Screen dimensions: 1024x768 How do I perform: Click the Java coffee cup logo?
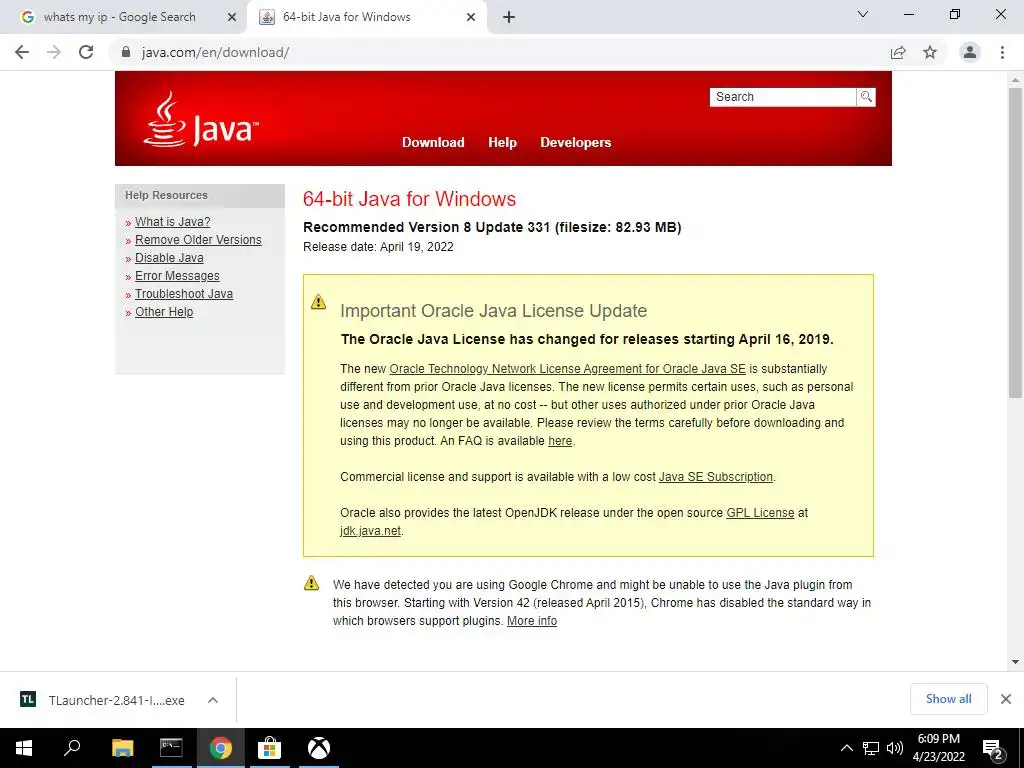(201, 119)
